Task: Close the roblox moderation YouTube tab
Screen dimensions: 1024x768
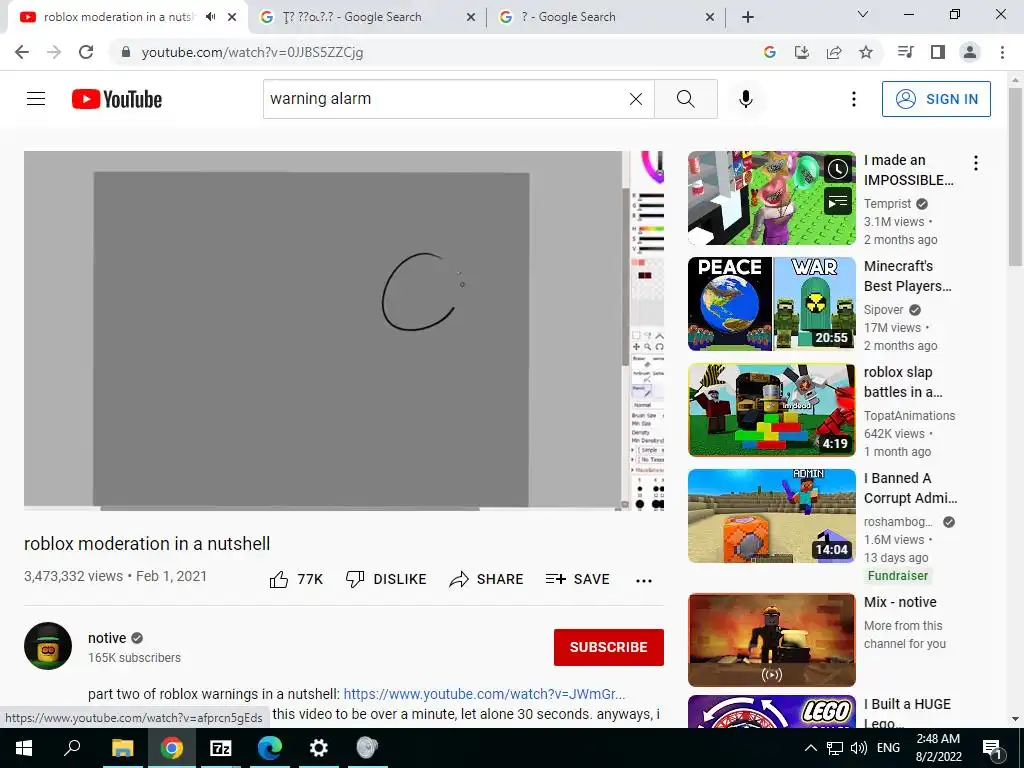Action: pos(232,17)
